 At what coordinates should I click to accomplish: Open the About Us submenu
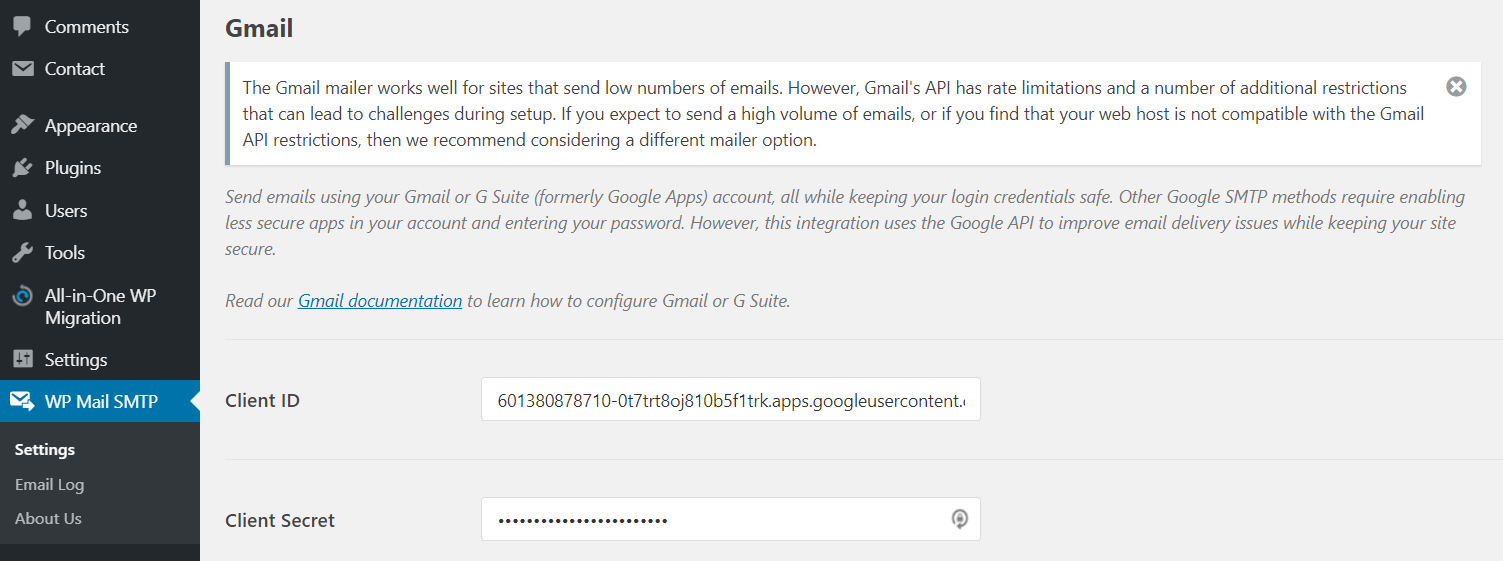[48, 518]
